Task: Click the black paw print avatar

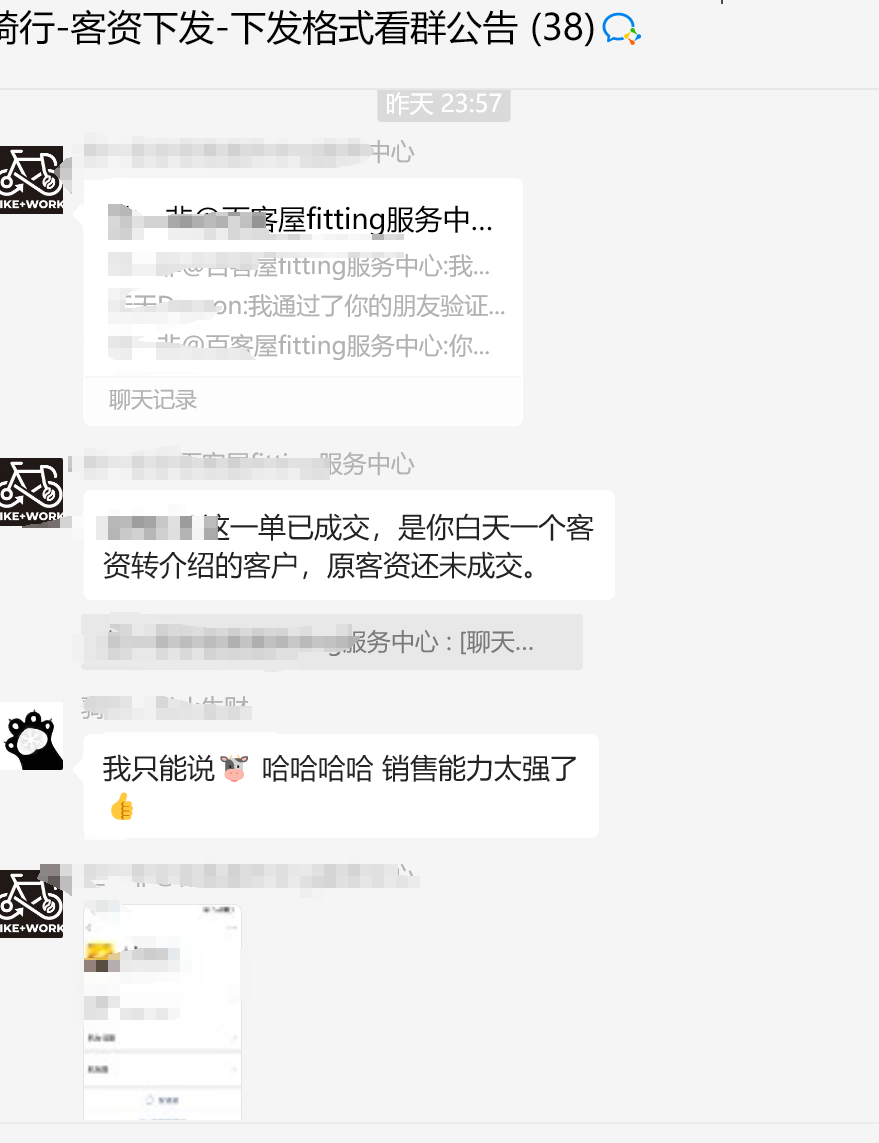Action: pyautogui.click(x=31, y=736)
